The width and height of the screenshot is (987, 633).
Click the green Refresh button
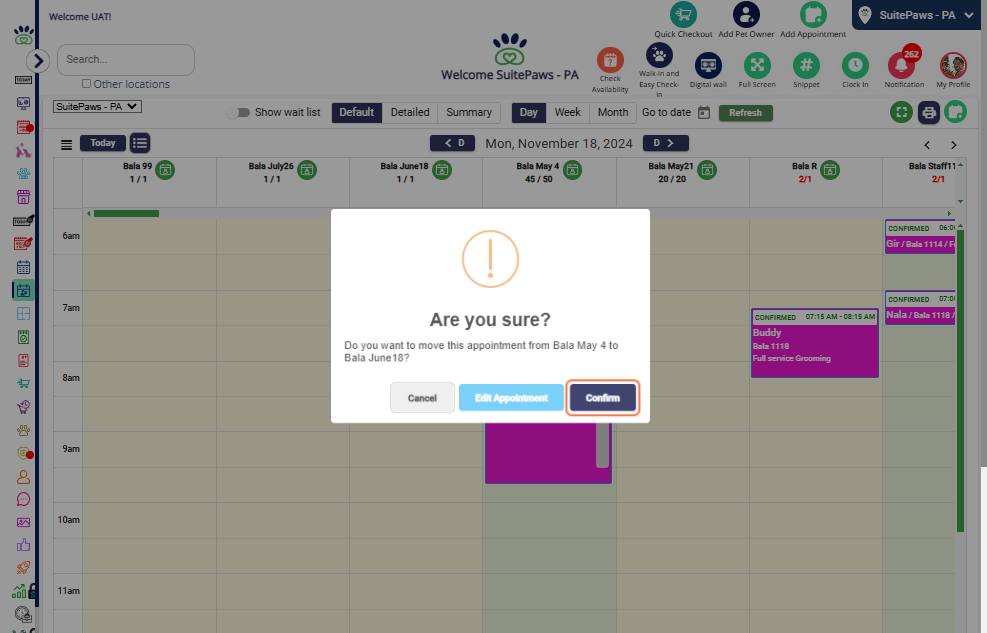pos(745,113)
